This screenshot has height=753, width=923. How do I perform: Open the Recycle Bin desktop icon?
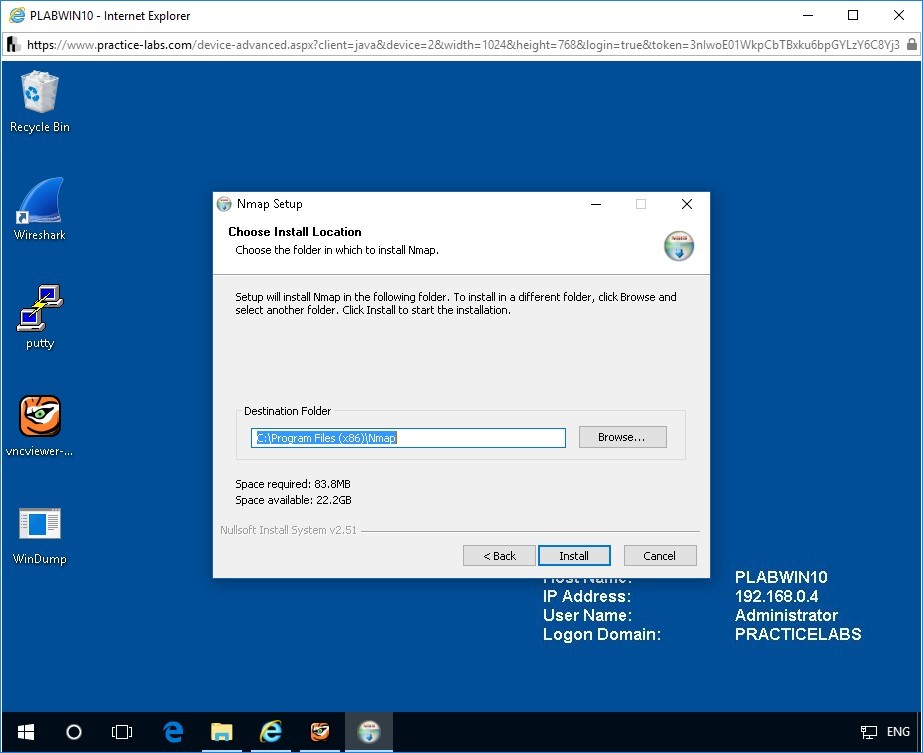(39, 101)
